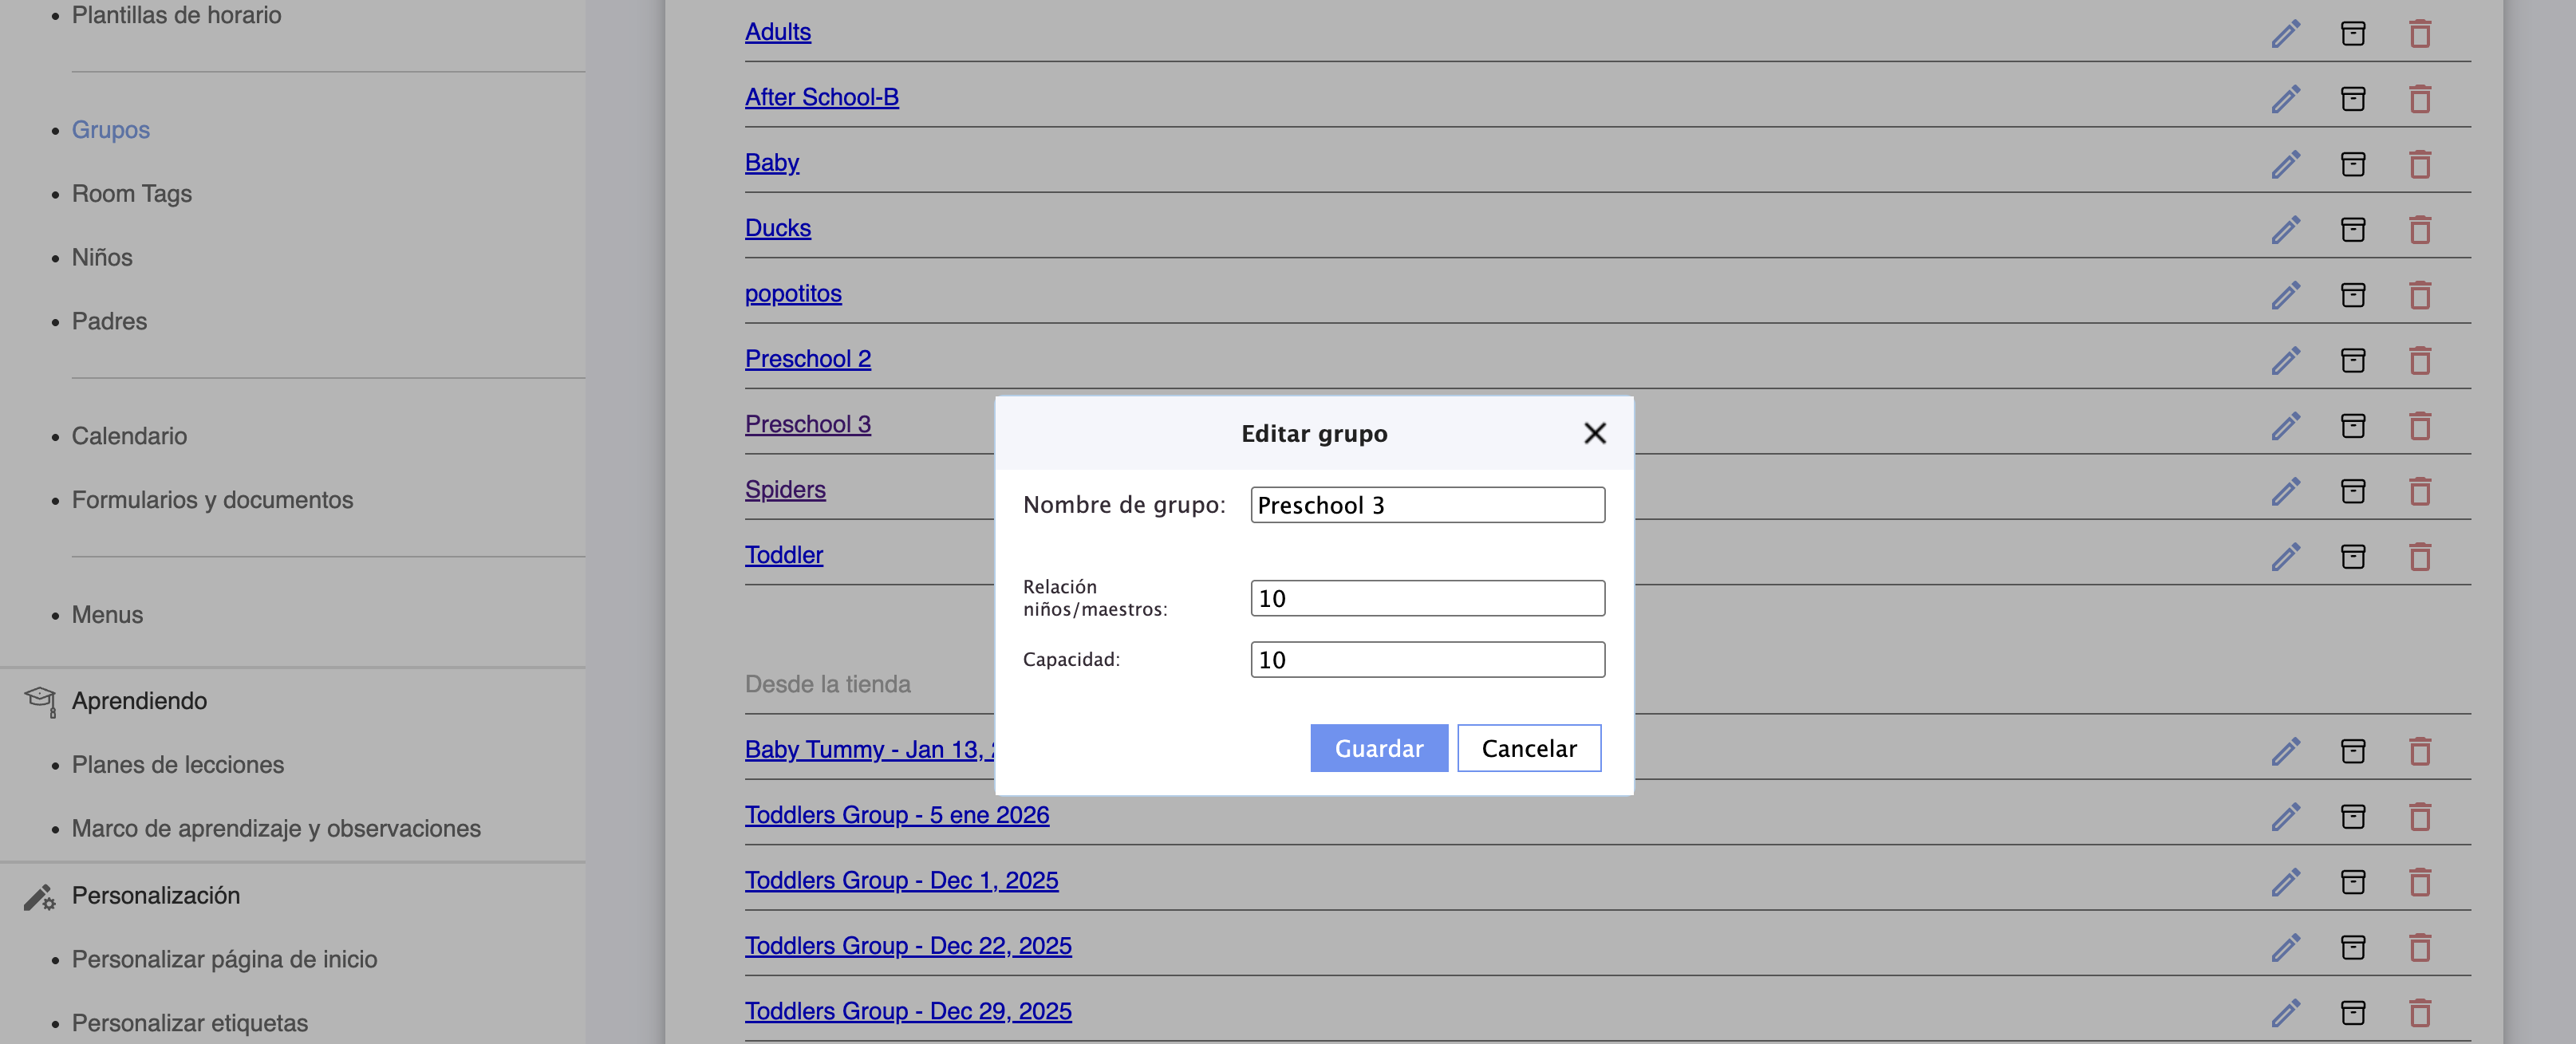Open Planes de lecciones menu item

tap(177, 765)
